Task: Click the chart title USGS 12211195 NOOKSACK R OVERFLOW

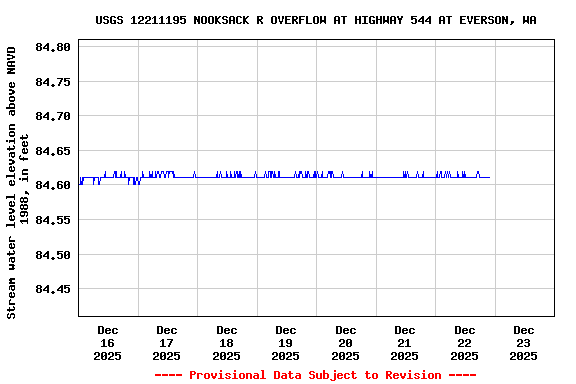Action: click(x=316, y=20)
